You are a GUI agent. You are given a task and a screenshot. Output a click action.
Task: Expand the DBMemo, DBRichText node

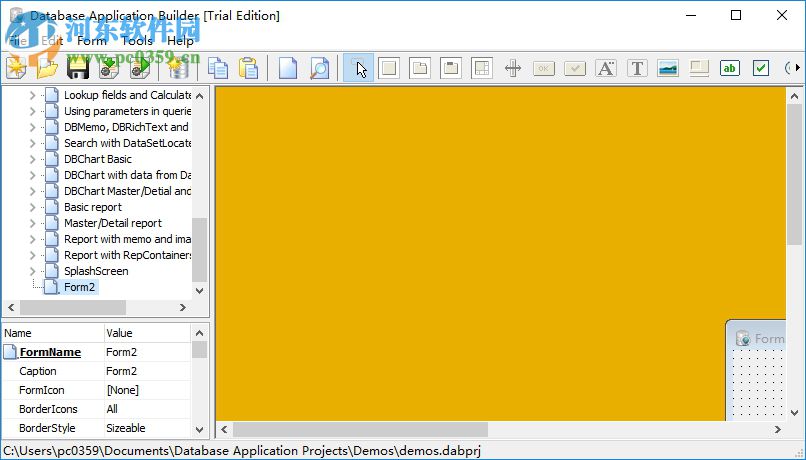pyautogui.click(x=32, y=127)
